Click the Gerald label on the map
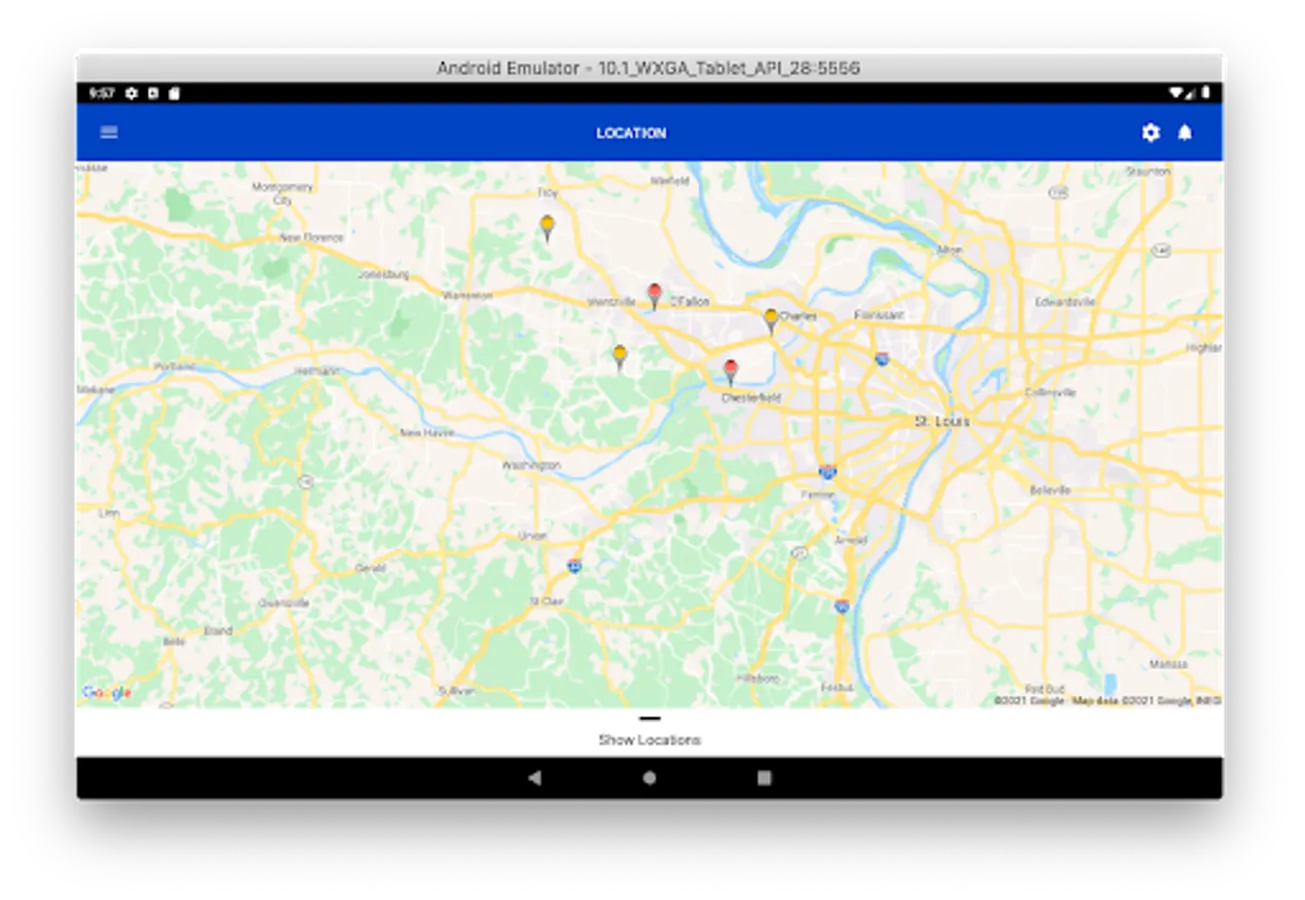The height and width of the screenshot is (900, 1305). [370, 568]
